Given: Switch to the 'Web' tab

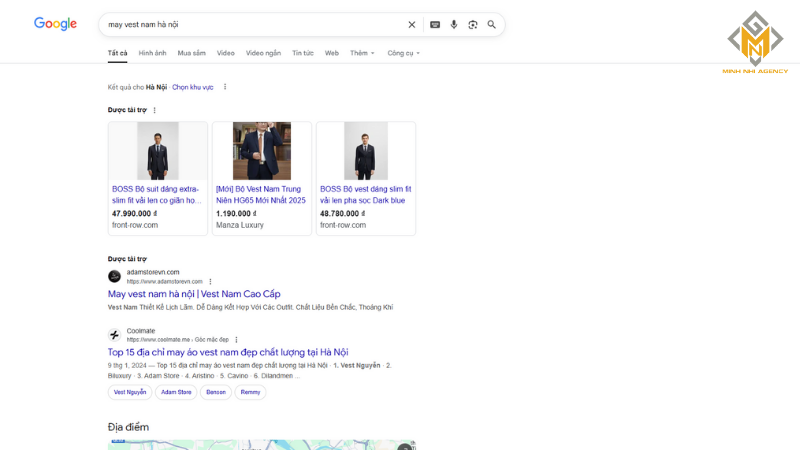Looking at the screenshot, I should point(332,53).
